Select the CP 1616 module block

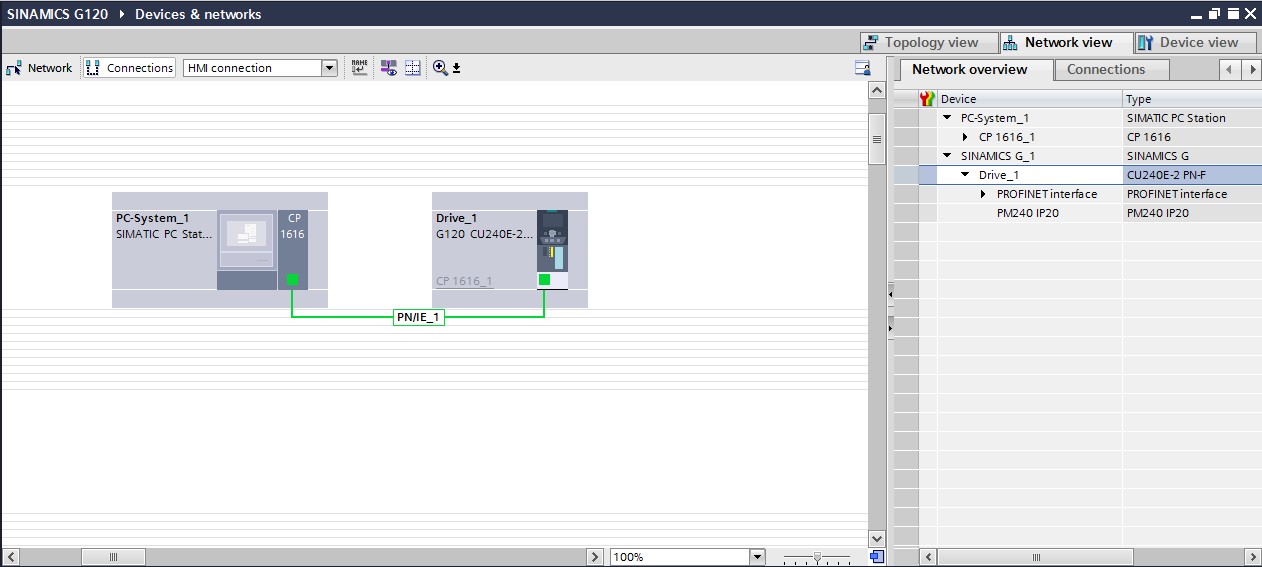click(x=294, y=250)
